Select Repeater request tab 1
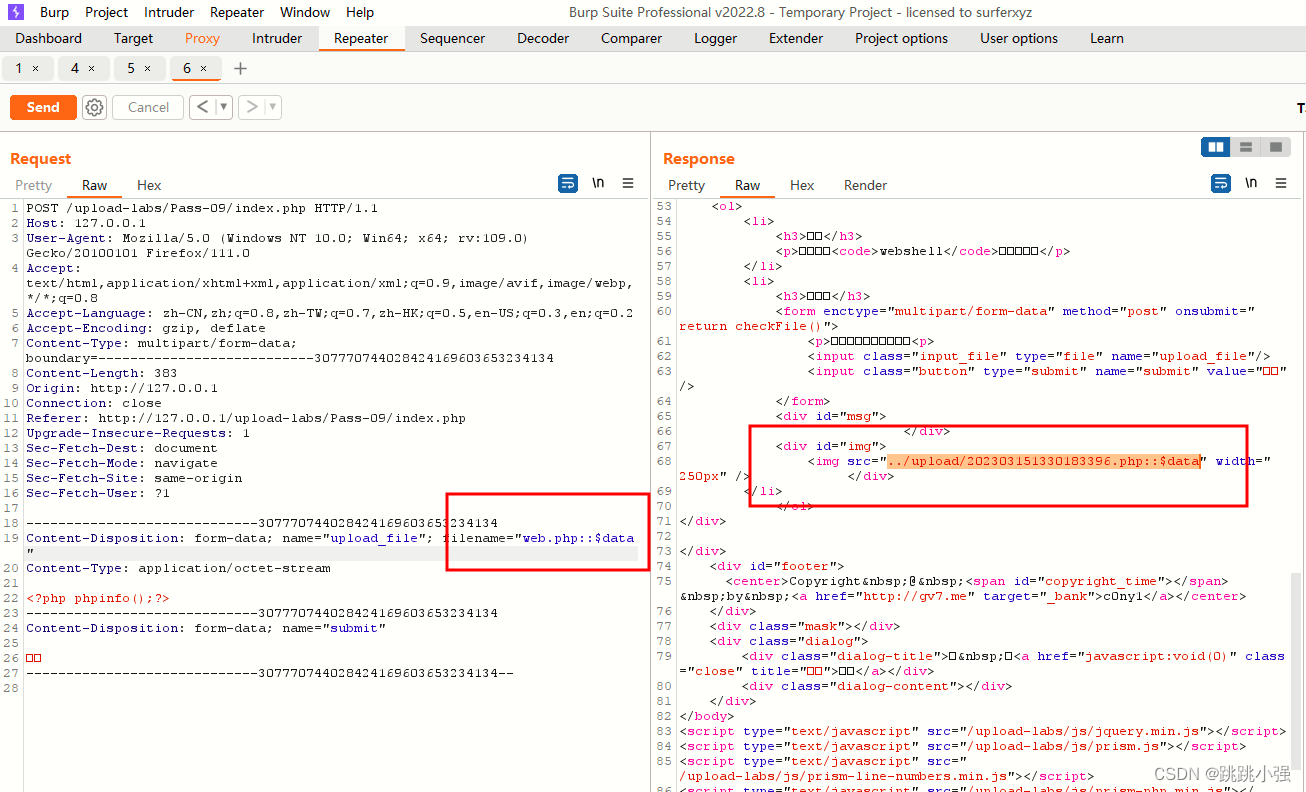Screen dimensions: 1306x792 (19, 68)
